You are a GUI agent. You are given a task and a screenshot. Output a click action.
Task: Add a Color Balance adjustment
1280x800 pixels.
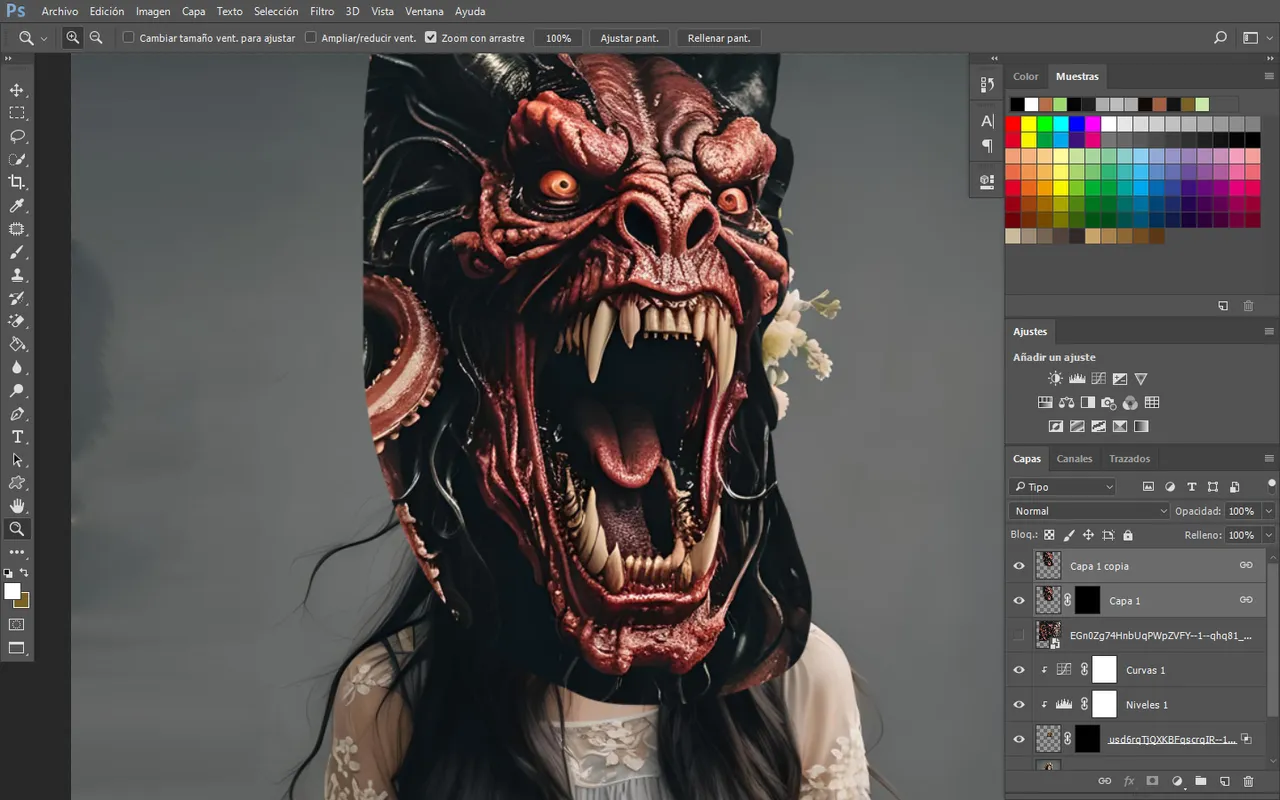1066,403
